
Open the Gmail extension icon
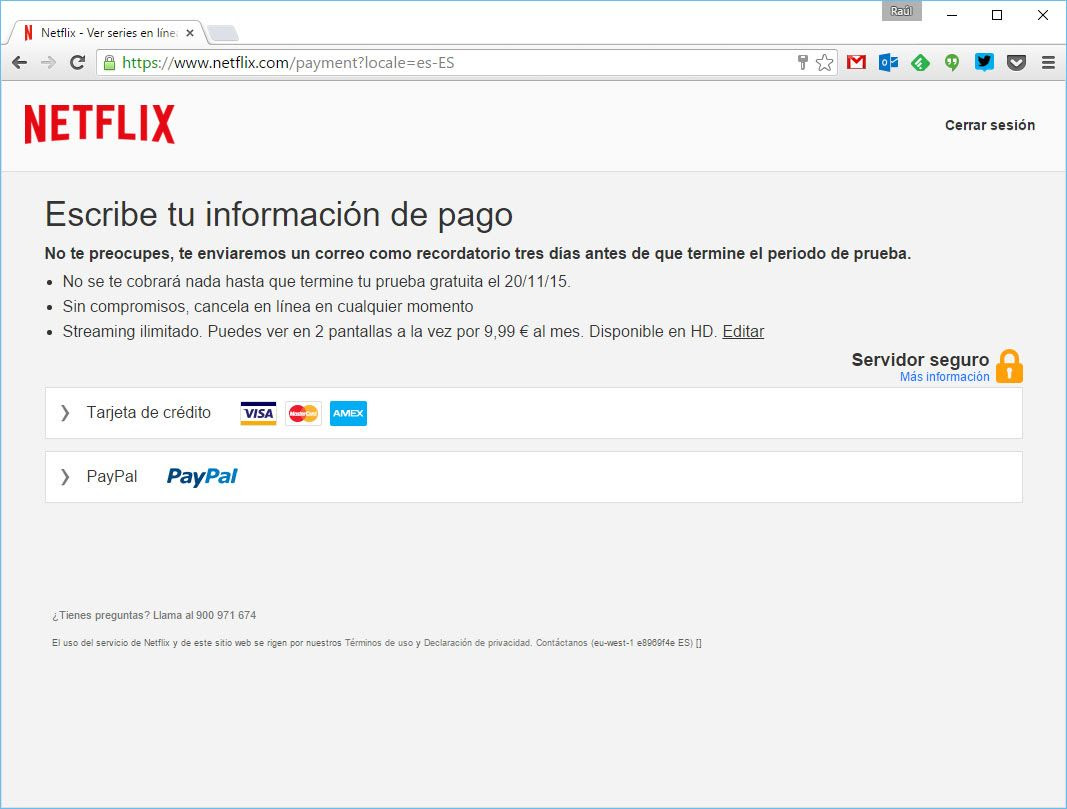856,63
